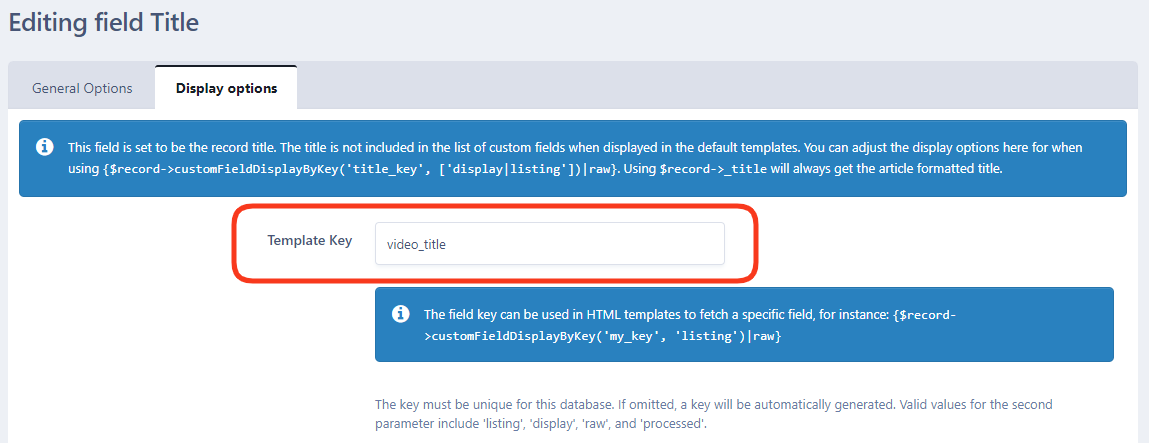
Task: Click the 'Editing field Title' page heading
Action: tap(103, 22)
